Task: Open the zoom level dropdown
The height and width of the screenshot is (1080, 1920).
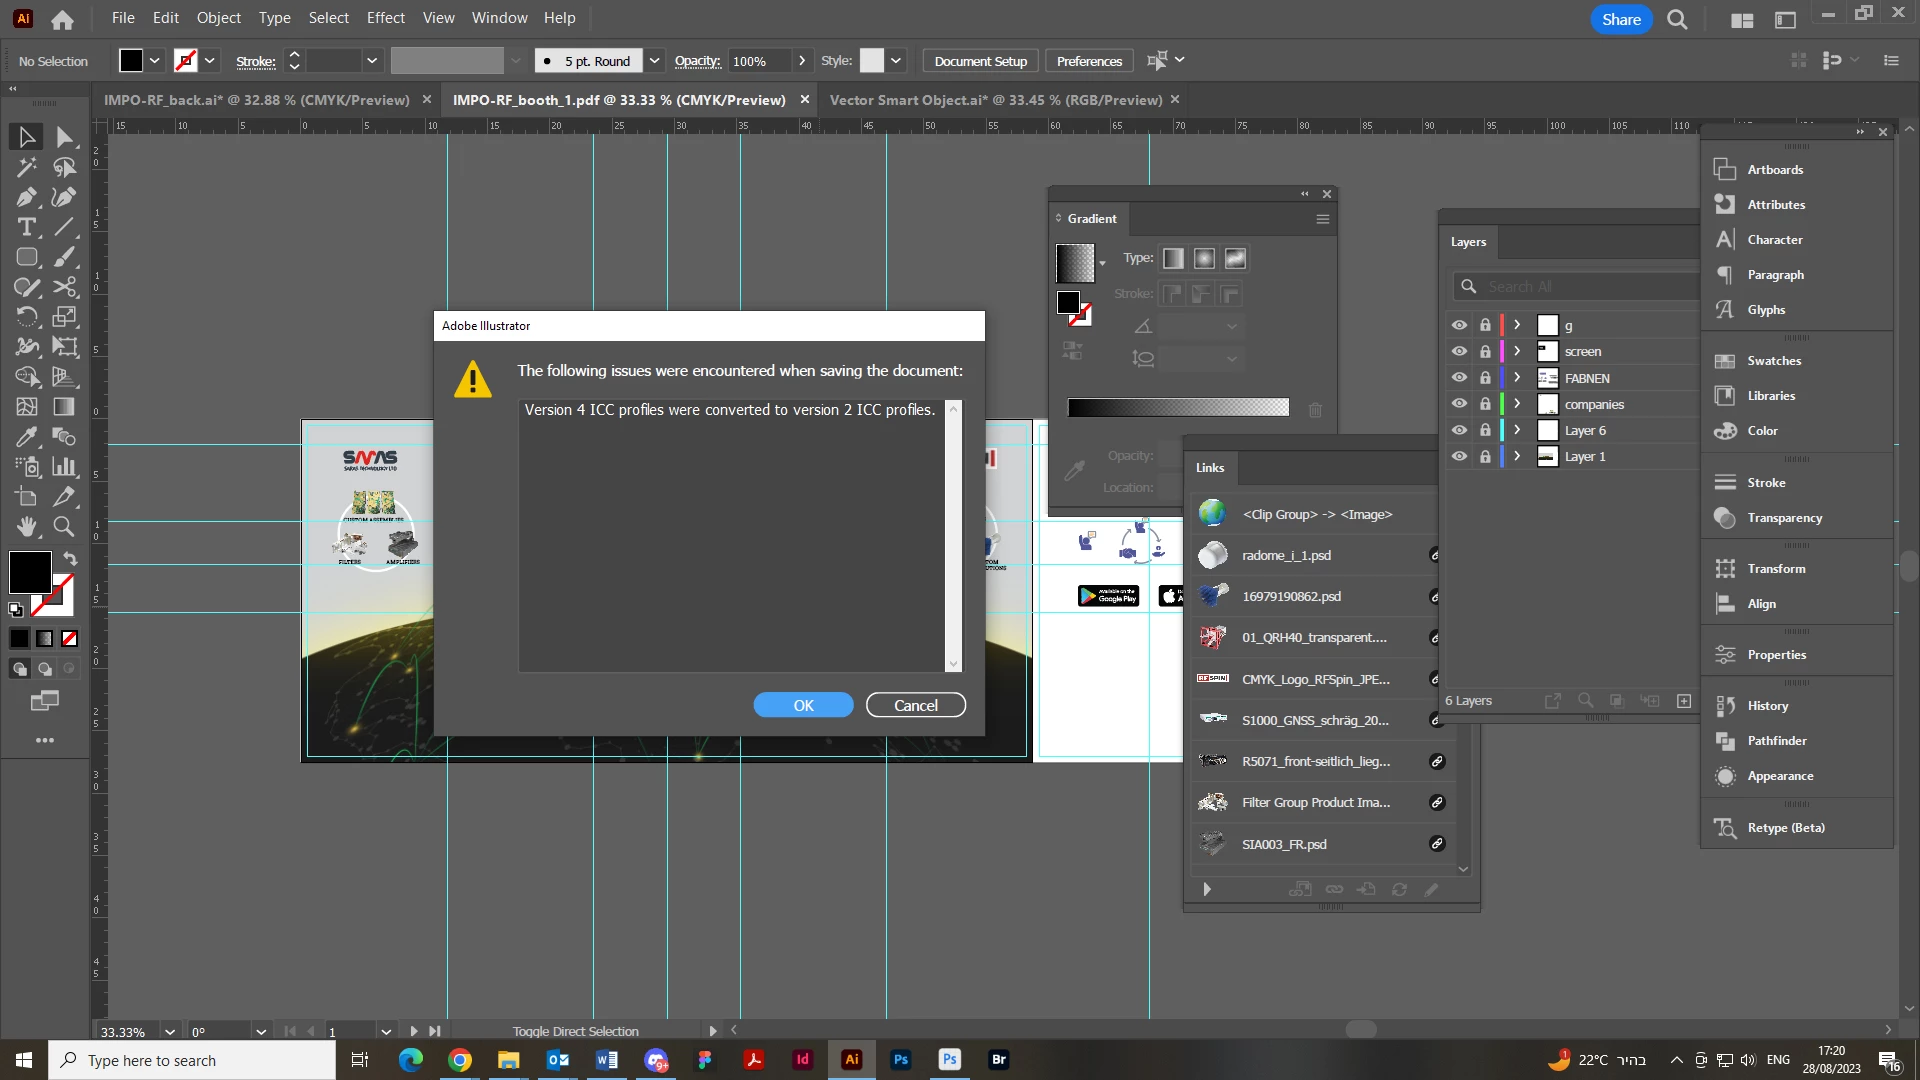Action: coord(170,1032)
